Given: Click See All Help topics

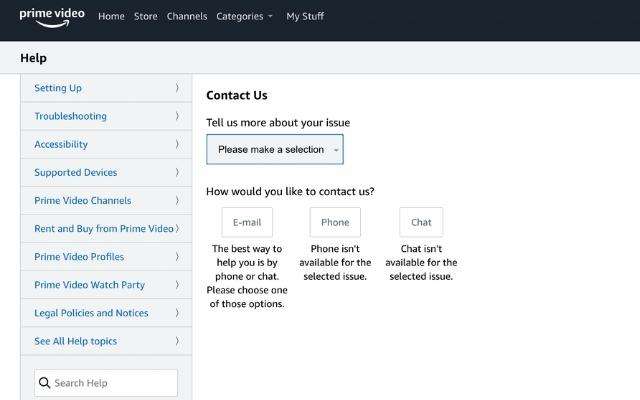Looking at the screenshot, I should click(75, 341).
